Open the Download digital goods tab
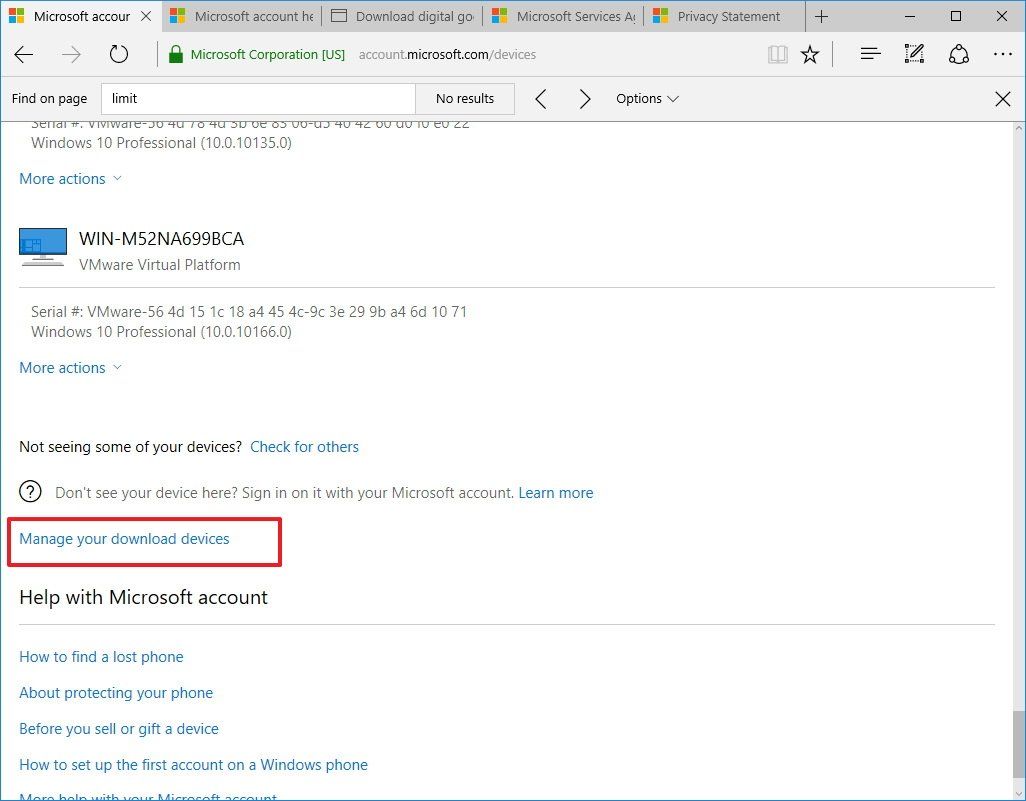 [x=402, y=16]
